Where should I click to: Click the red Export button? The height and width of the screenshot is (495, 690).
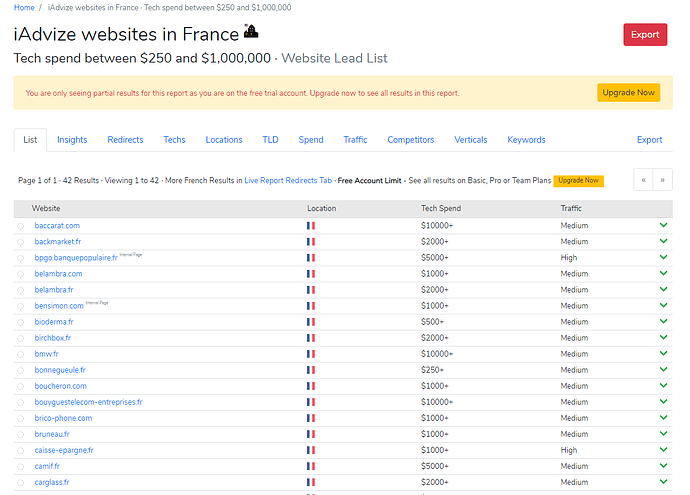point(645,35)
